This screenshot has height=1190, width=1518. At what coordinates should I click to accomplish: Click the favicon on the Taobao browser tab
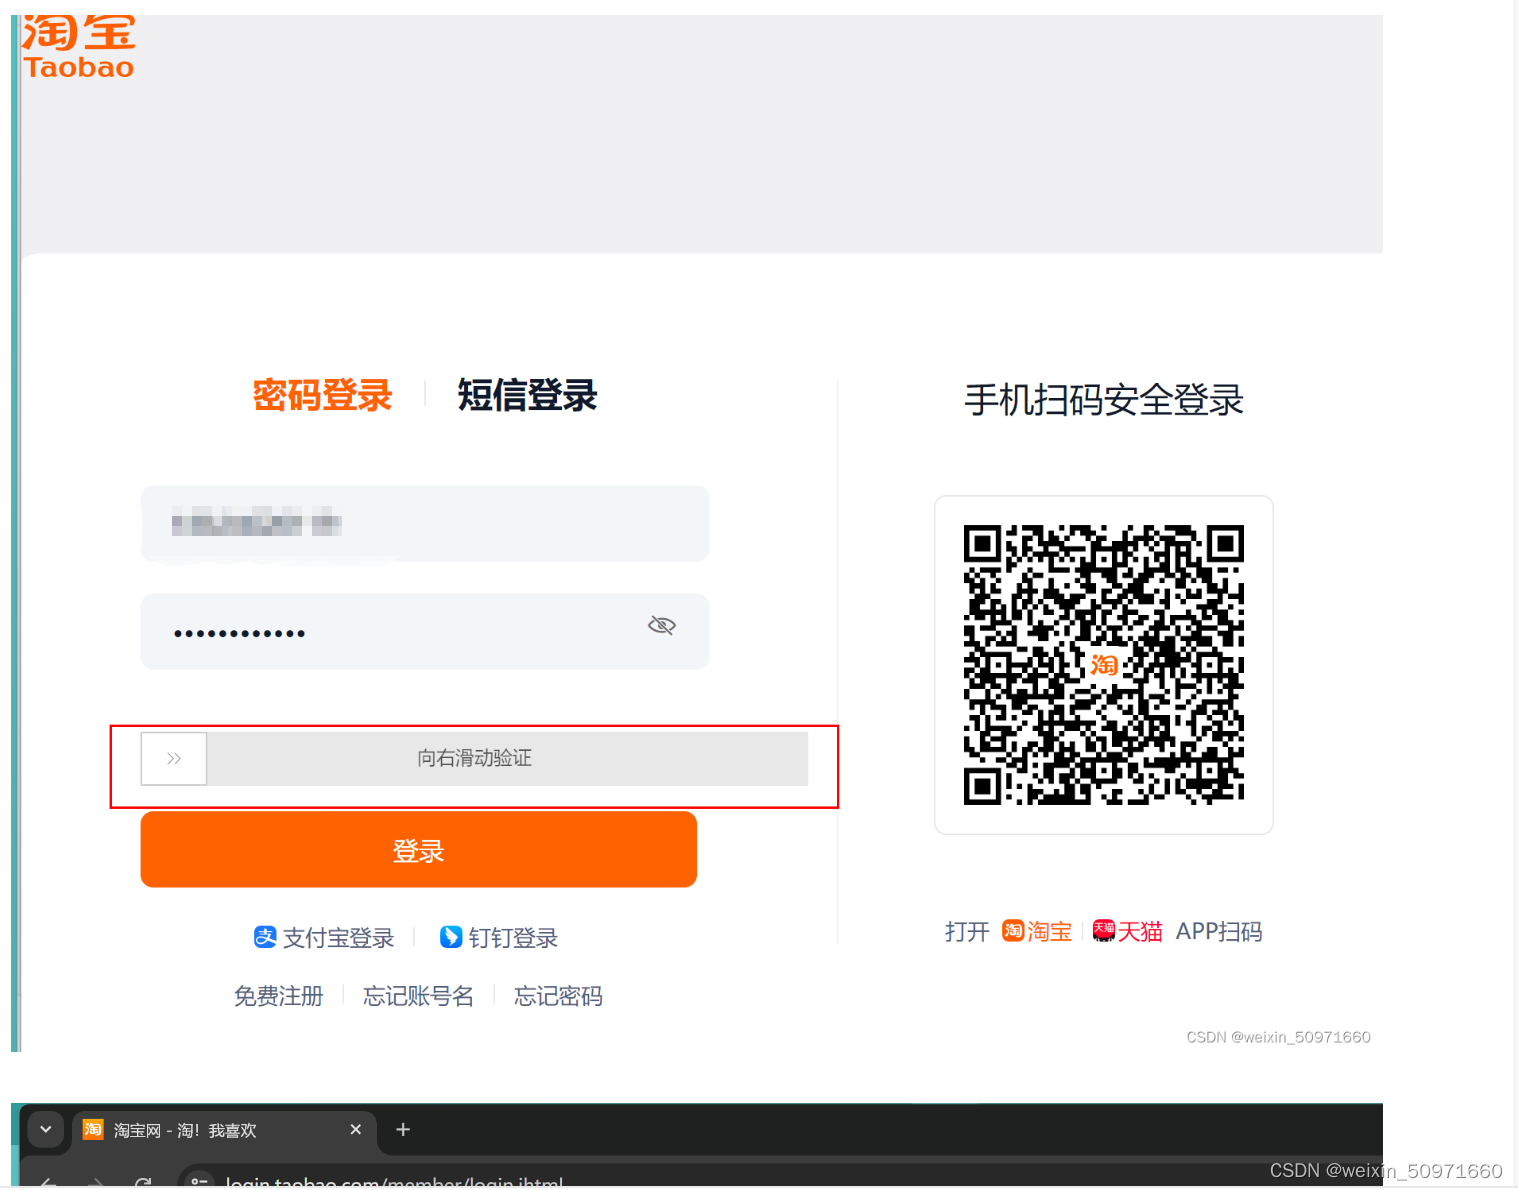click(92, 1129)
